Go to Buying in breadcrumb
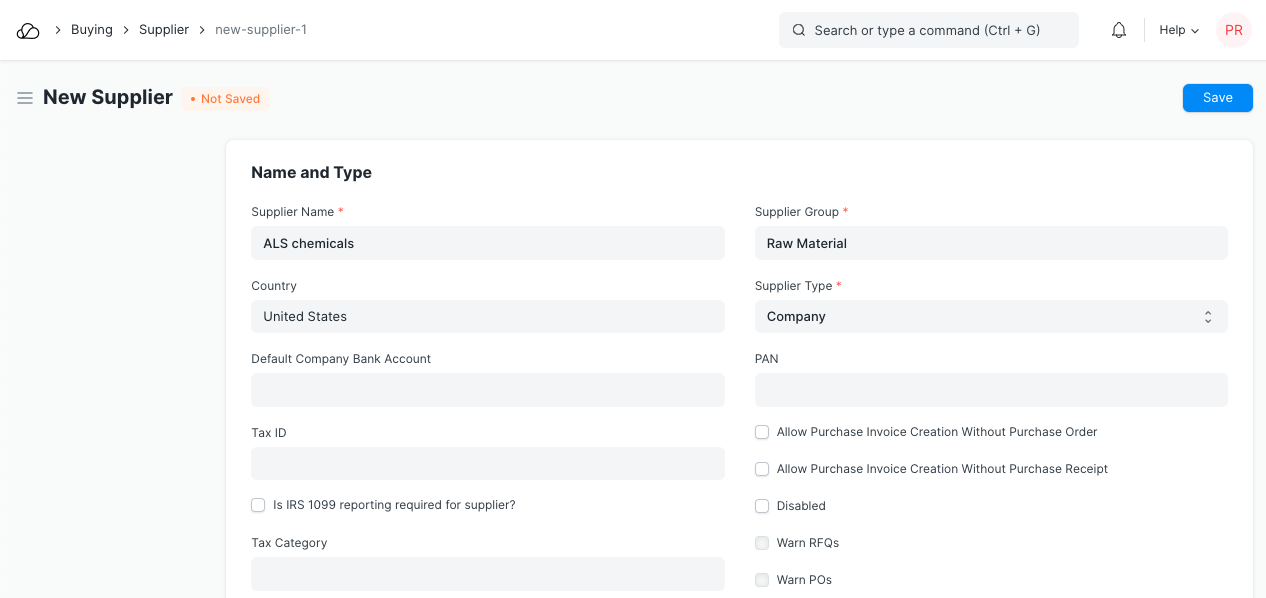This screenshot has height=598, width=1266. pyautogui.click(x=91, y=30)
